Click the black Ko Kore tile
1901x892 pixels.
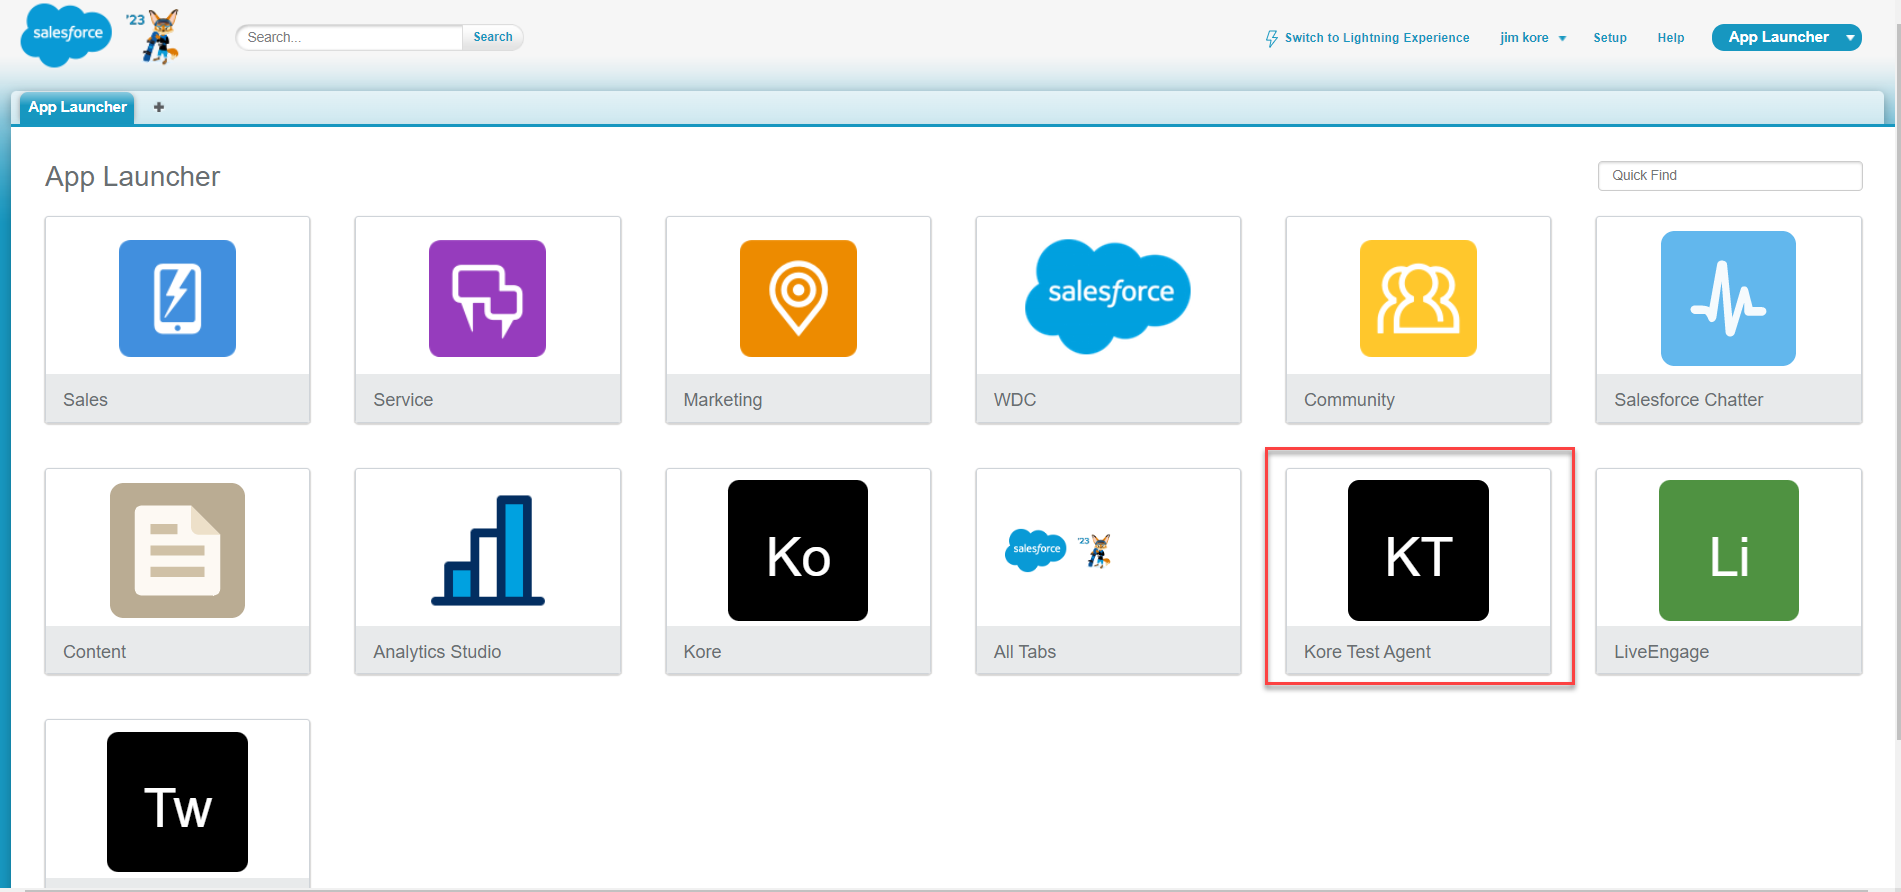pyautogui.click(x=798, y=551)
